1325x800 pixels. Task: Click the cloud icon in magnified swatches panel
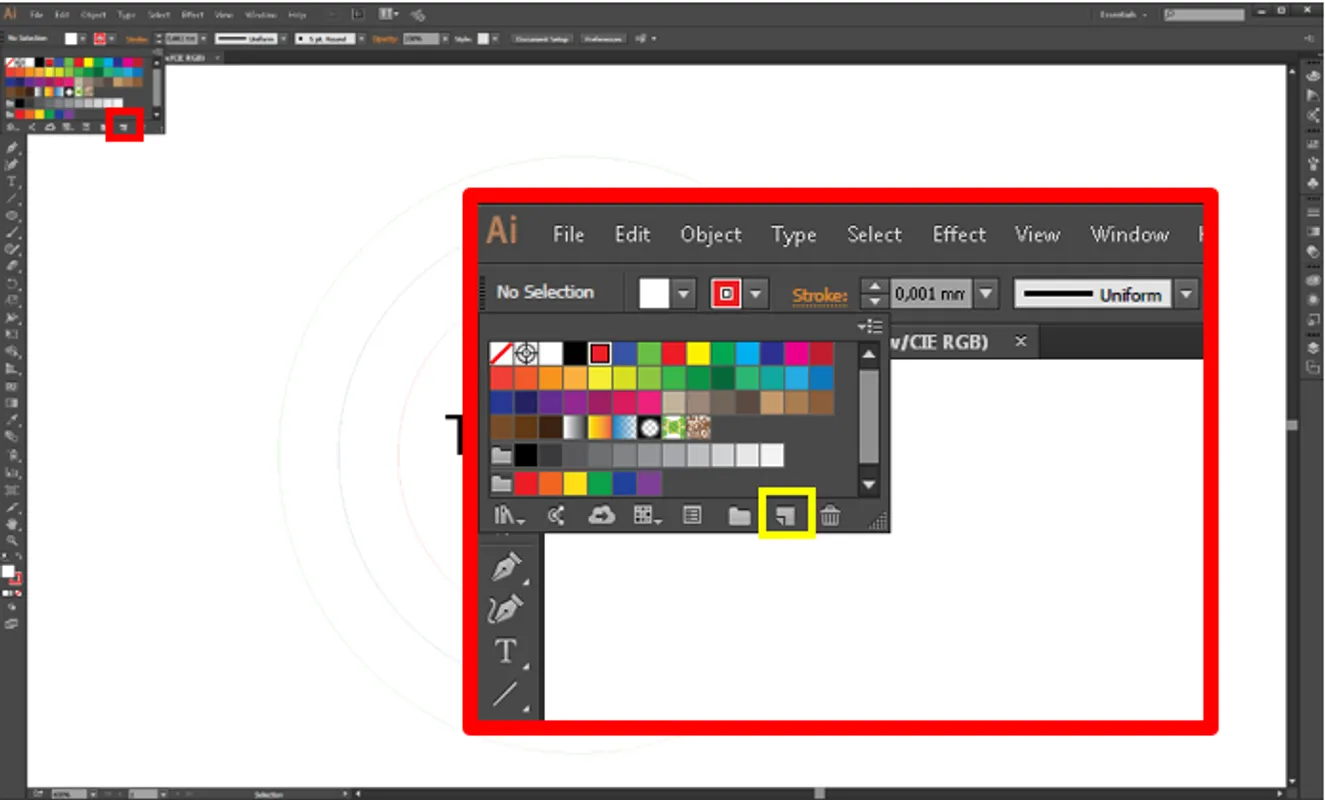601,515
